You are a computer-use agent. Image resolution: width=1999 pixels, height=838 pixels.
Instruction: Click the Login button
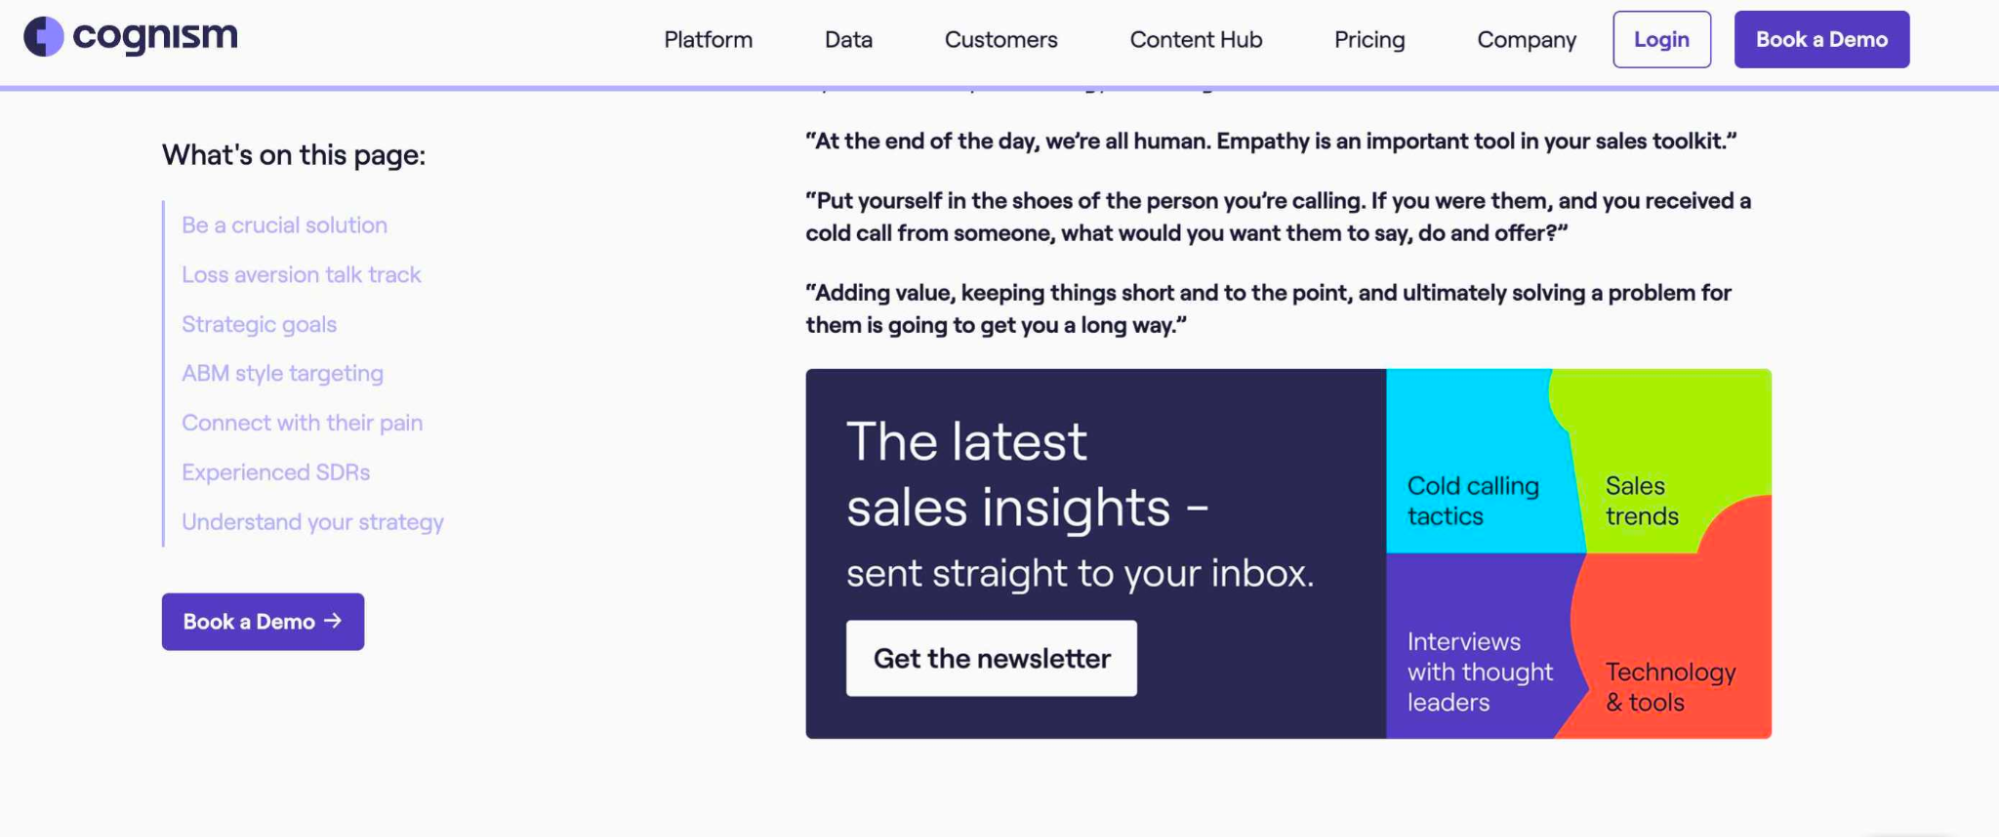point(1661,40)
